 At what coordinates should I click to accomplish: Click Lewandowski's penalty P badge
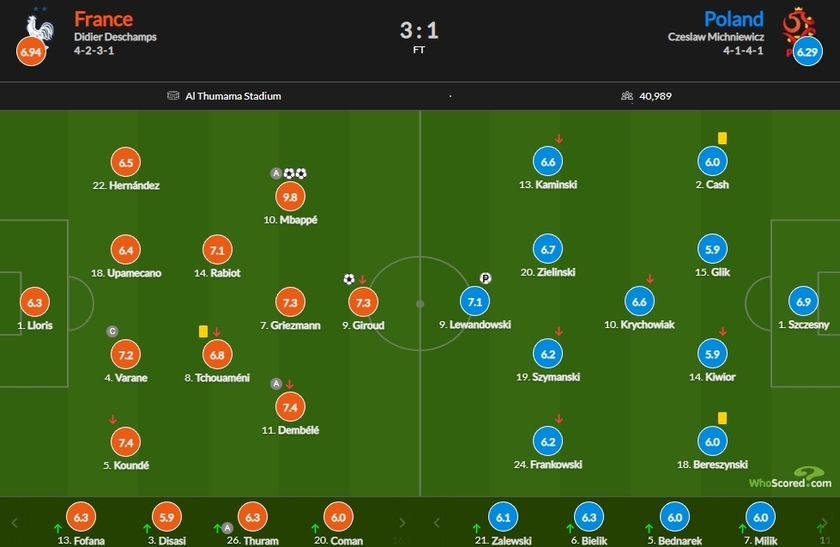coord(485,279)
